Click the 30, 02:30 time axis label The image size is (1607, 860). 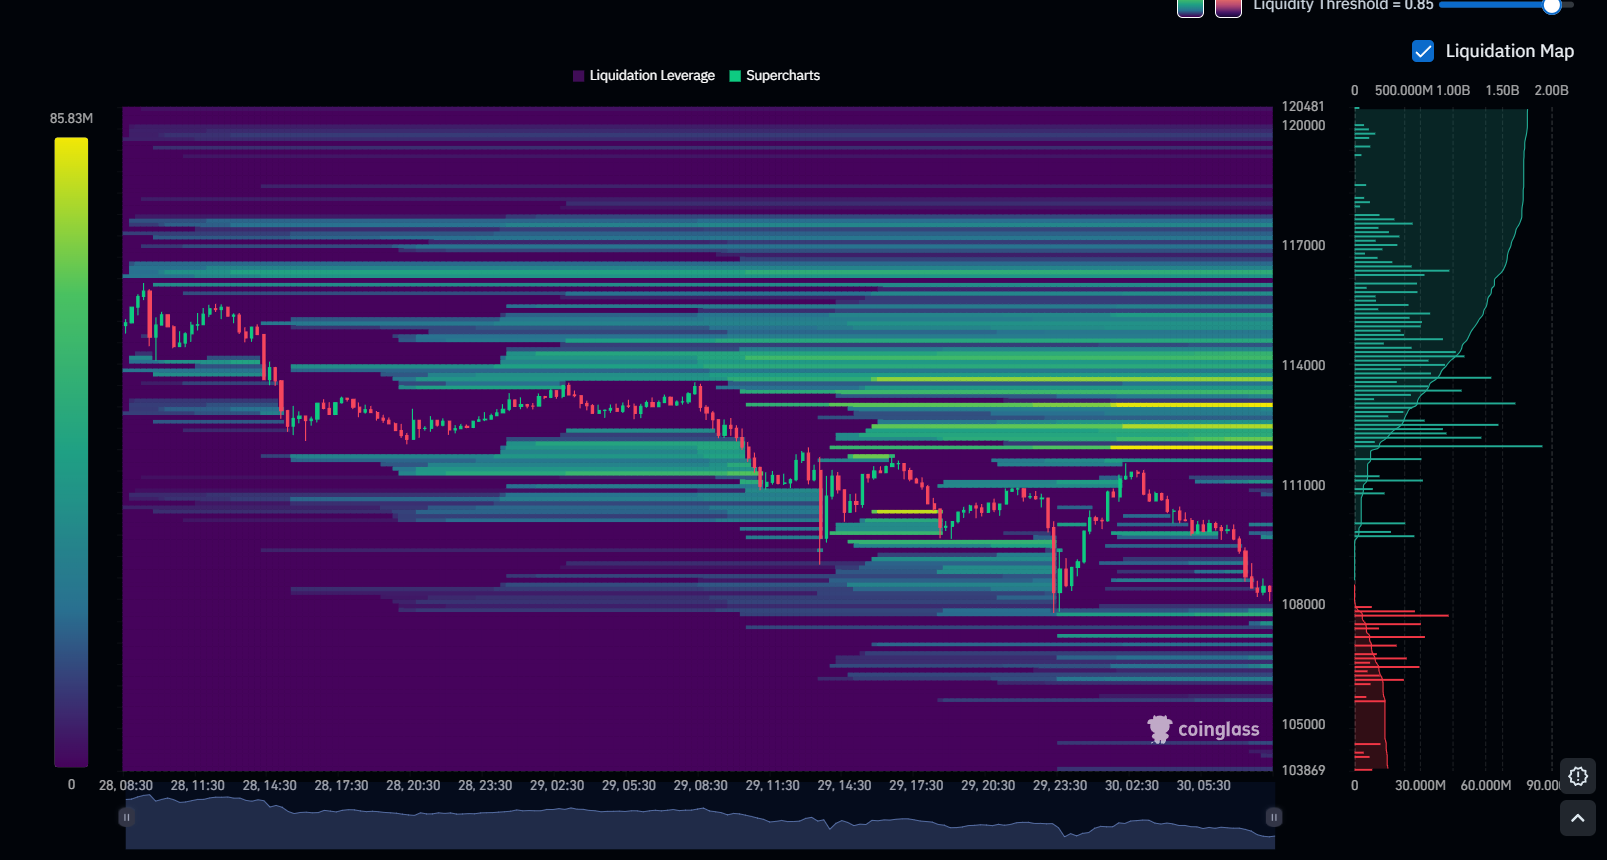click(x=1132, y=785)
